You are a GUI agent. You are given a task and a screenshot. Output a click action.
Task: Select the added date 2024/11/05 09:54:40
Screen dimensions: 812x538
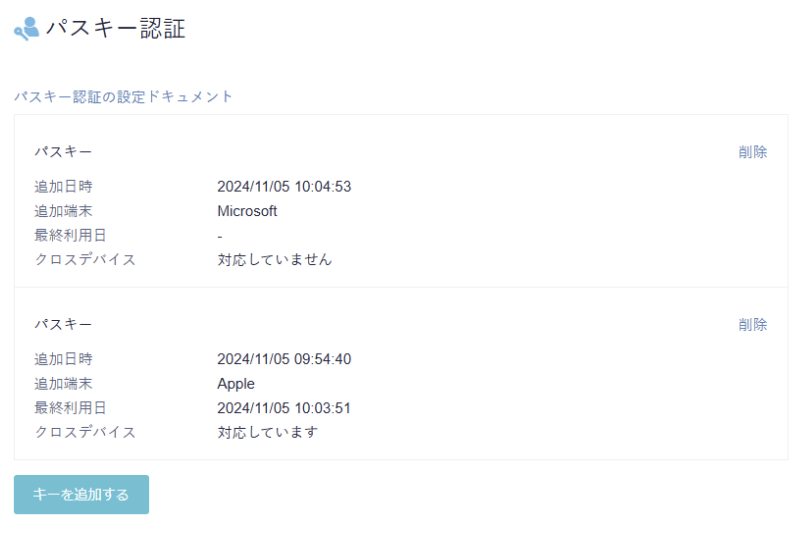[284, 359]
